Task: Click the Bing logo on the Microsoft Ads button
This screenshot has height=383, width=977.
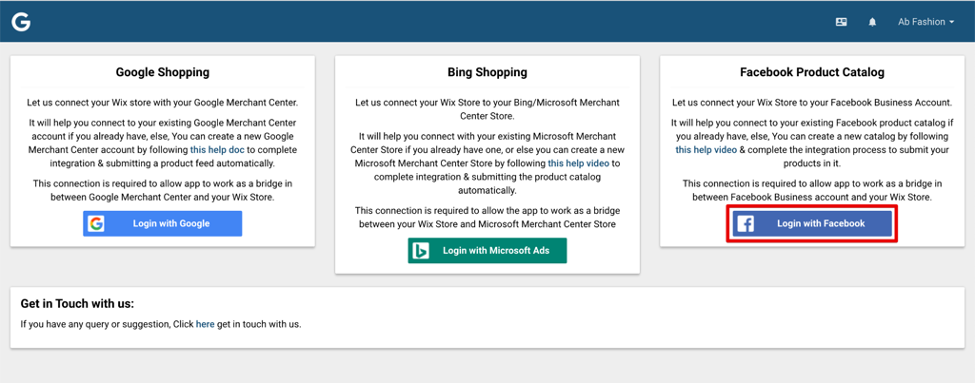Action: point(421,250)
